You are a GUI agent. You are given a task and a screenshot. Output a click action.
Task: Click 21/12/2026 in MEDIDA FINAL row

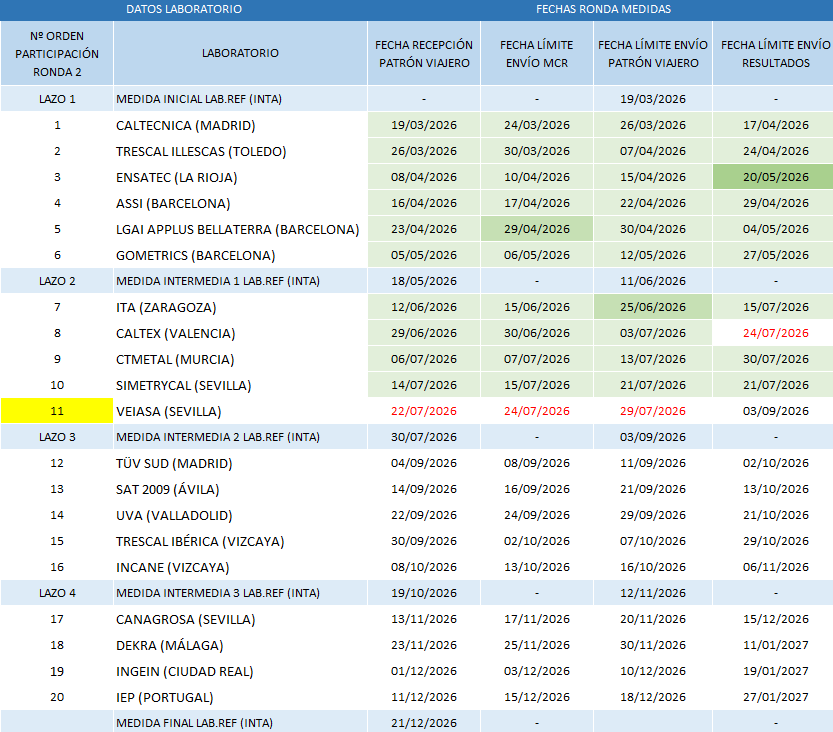[424, 722]
